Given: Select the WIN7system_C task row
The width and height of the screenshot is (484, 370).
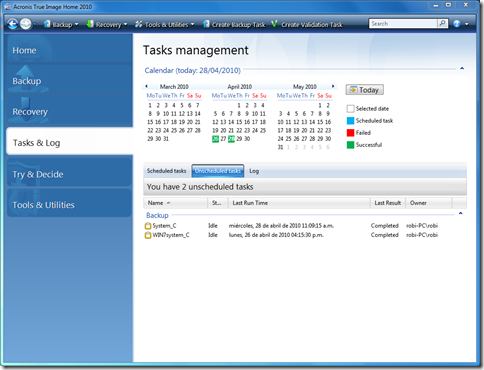Looking at the screenshot, I should [305, 235].
